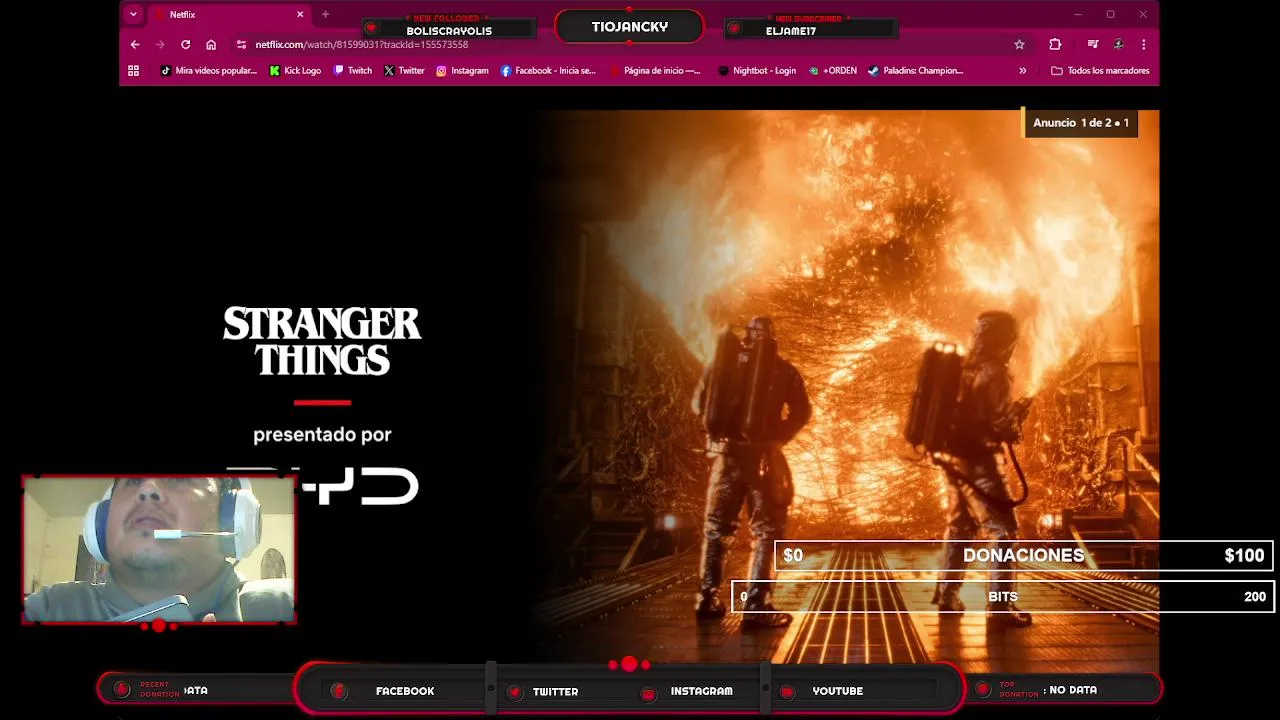Open the +ORDEN bookmark
The width and height of the screenshot is (1280, 720).
click(x=832, y=71)
